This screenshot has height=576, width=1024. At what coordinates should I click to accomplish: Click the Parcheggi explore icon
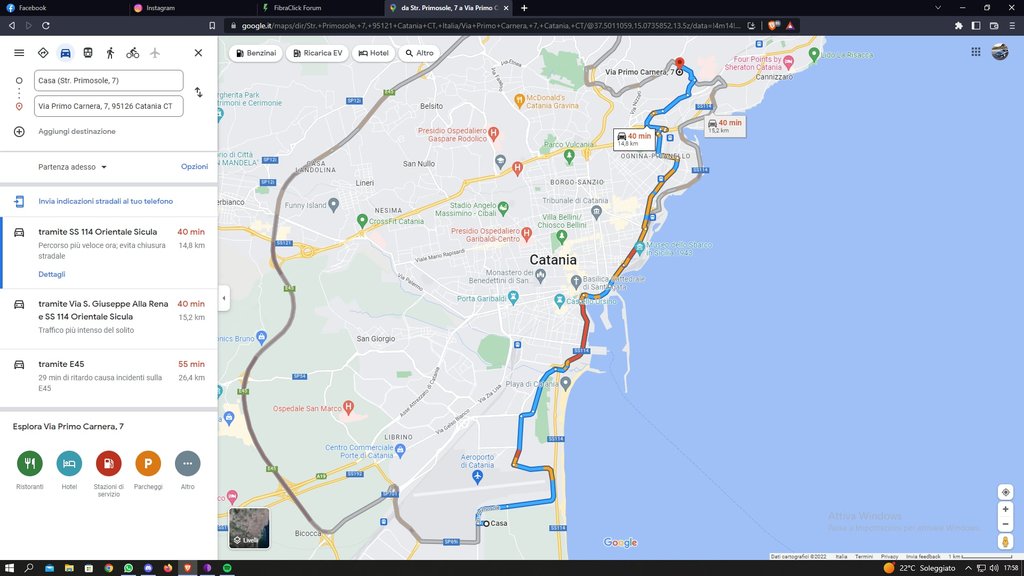pos(148,464)
